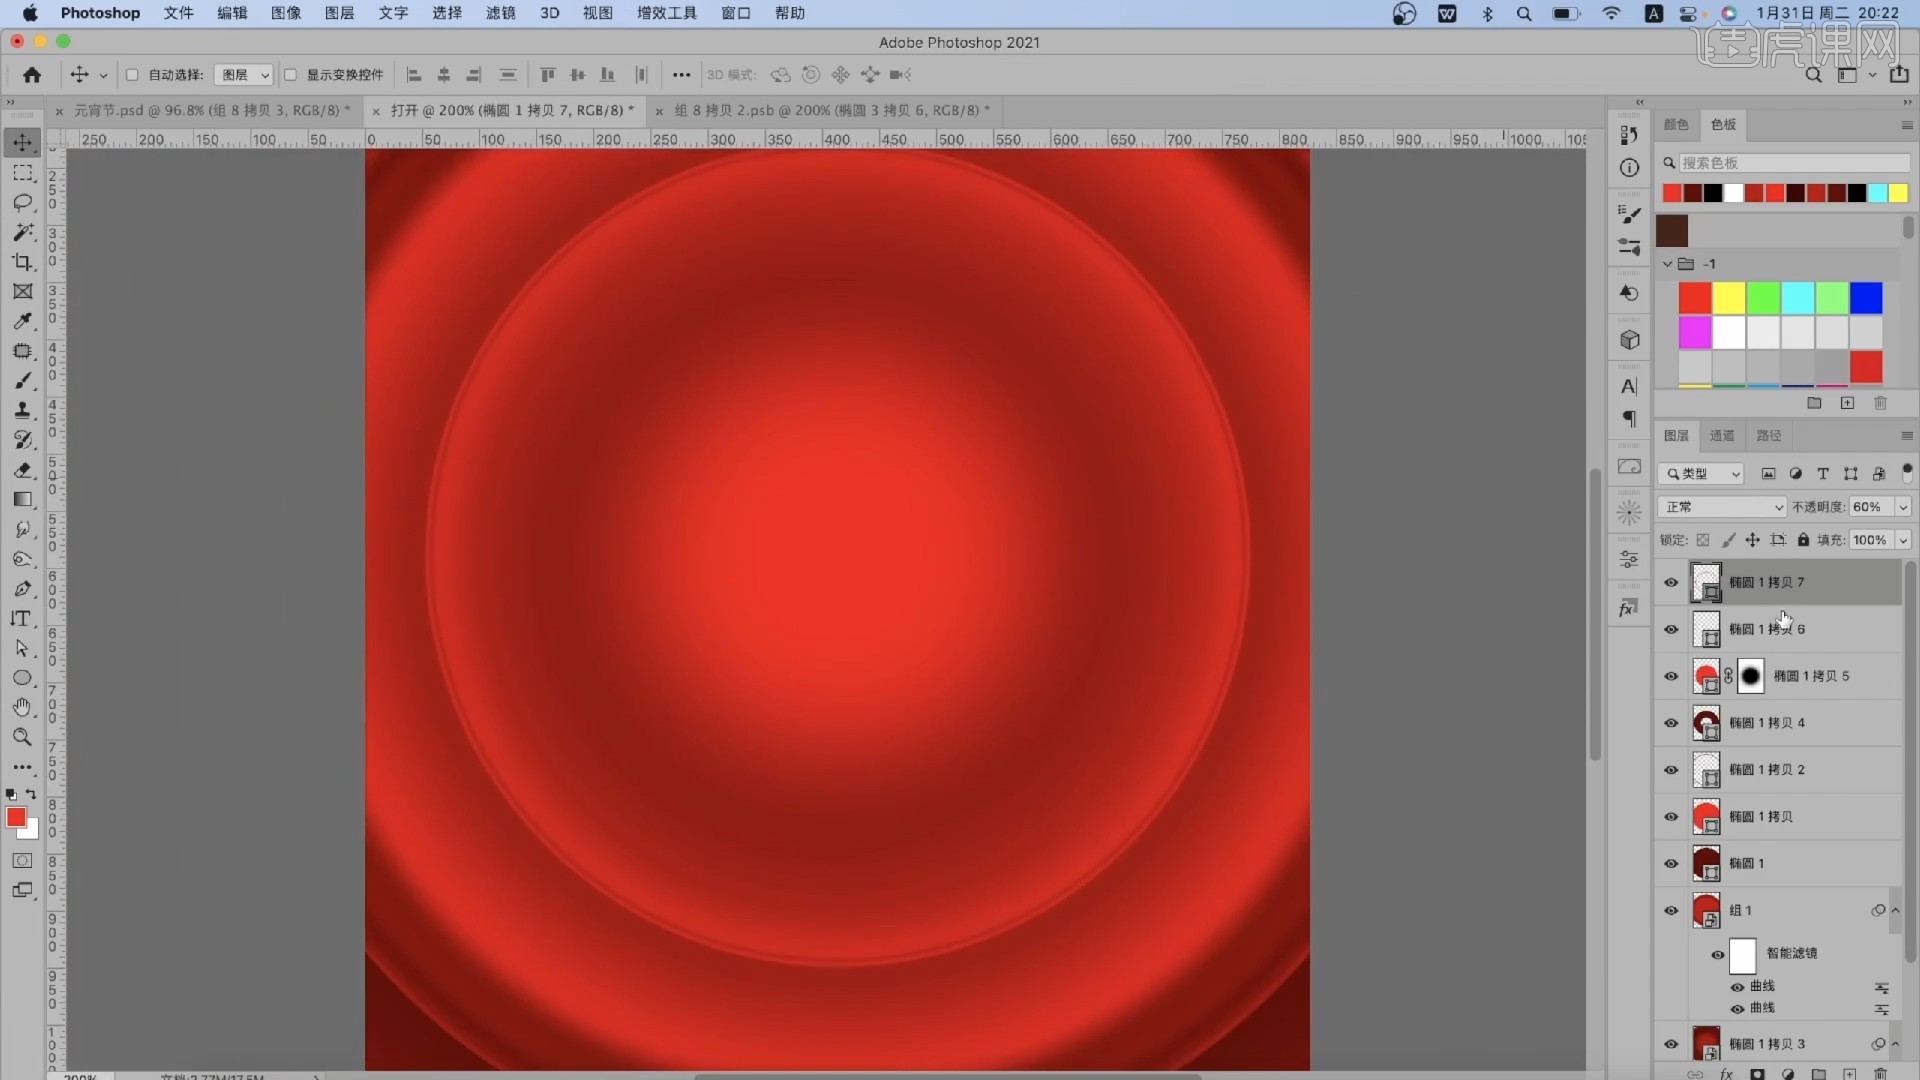Select the Clone Stamp tool
This screenshot has height=1080, width=1920.
(22, 410)
